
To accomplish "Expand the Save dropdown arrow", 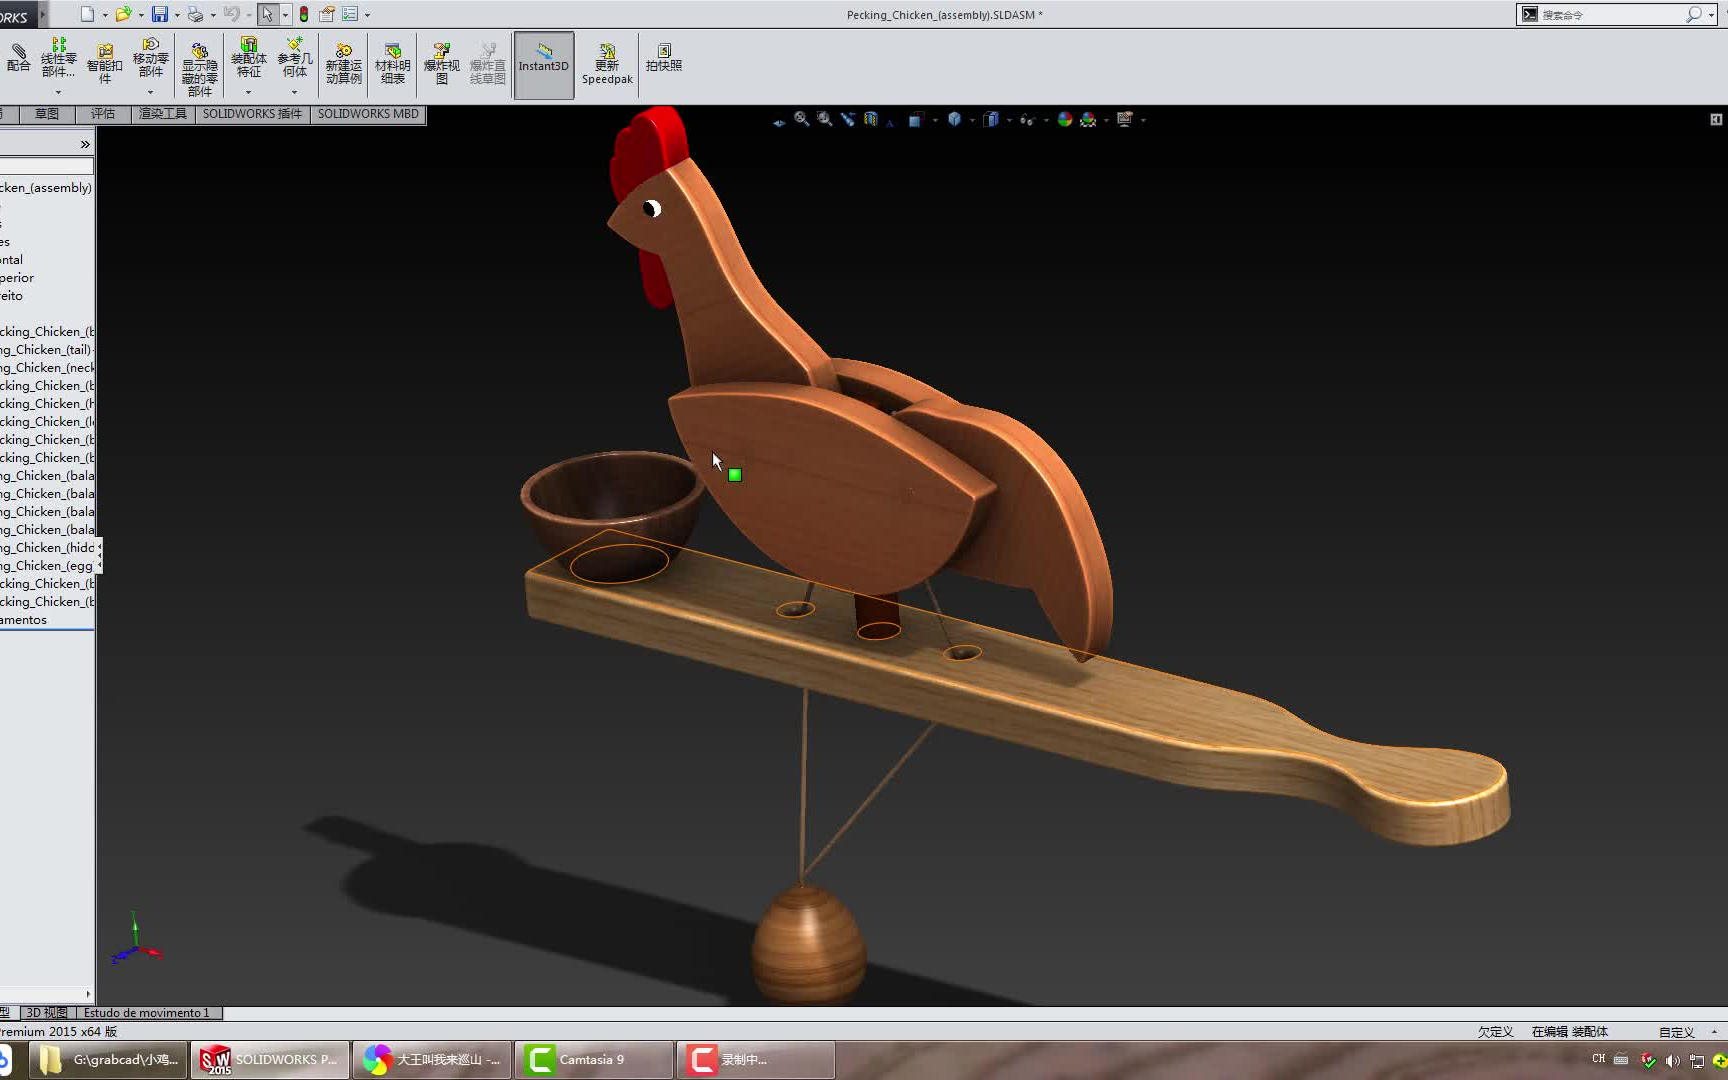I will (x=177, y=15).
